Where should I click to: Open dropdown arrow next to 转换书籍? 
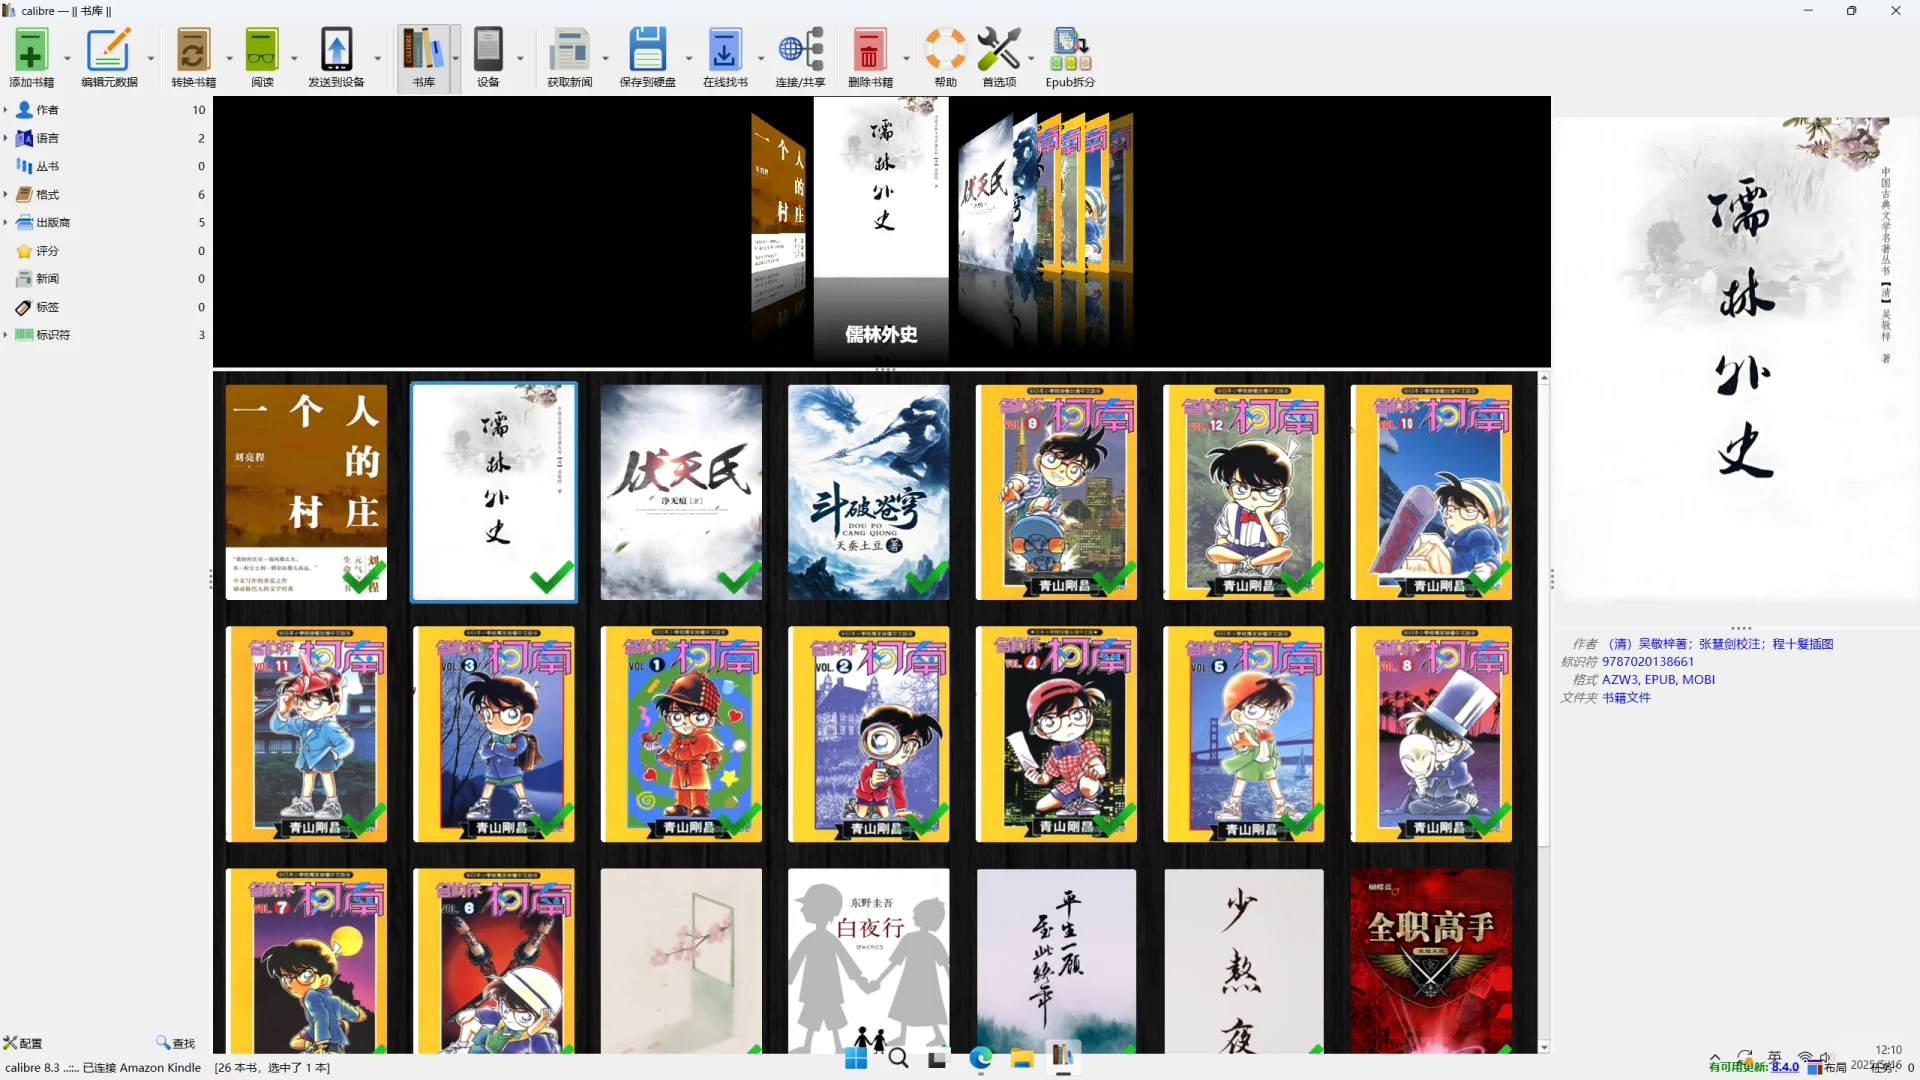click(x=229, y=58)
